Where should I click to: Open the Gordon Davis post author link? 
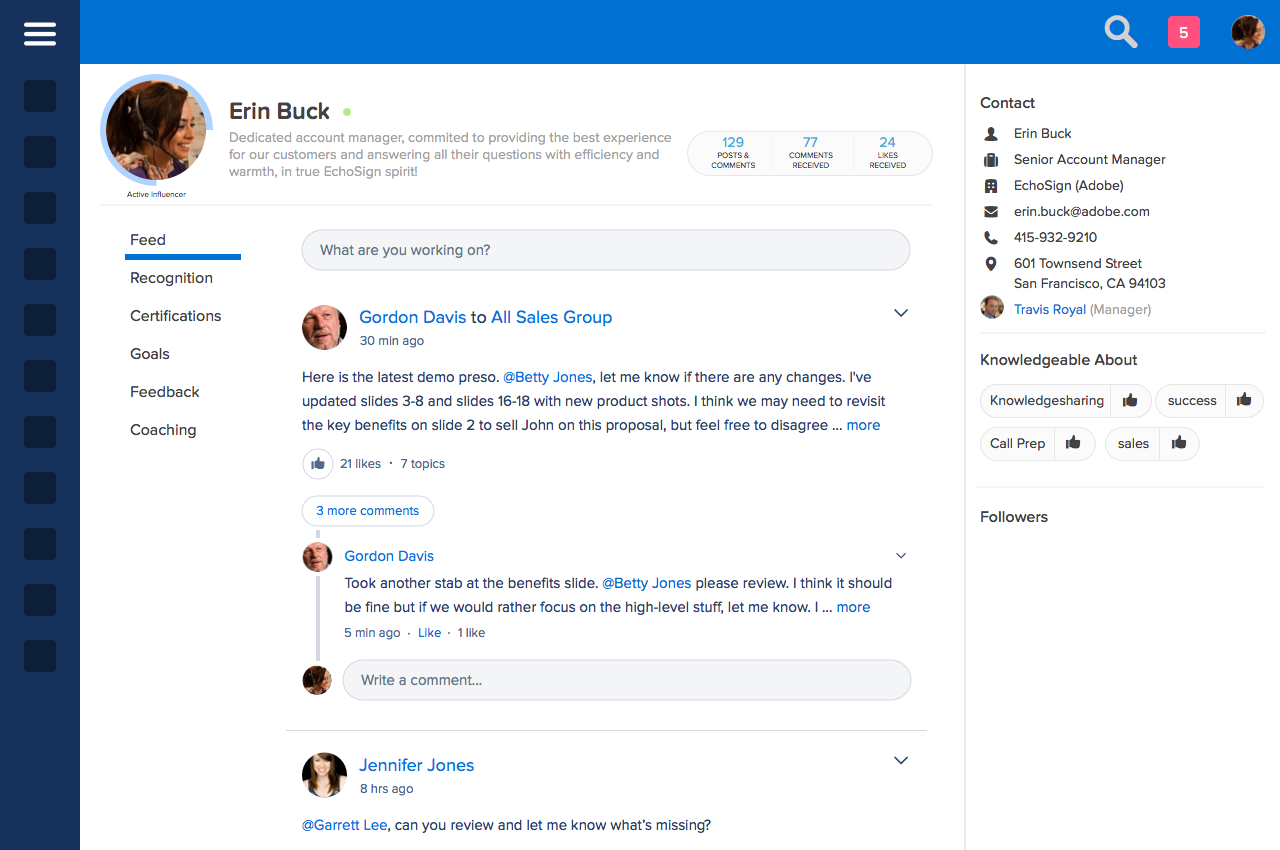pyautogui.click(x=413, y=317)
